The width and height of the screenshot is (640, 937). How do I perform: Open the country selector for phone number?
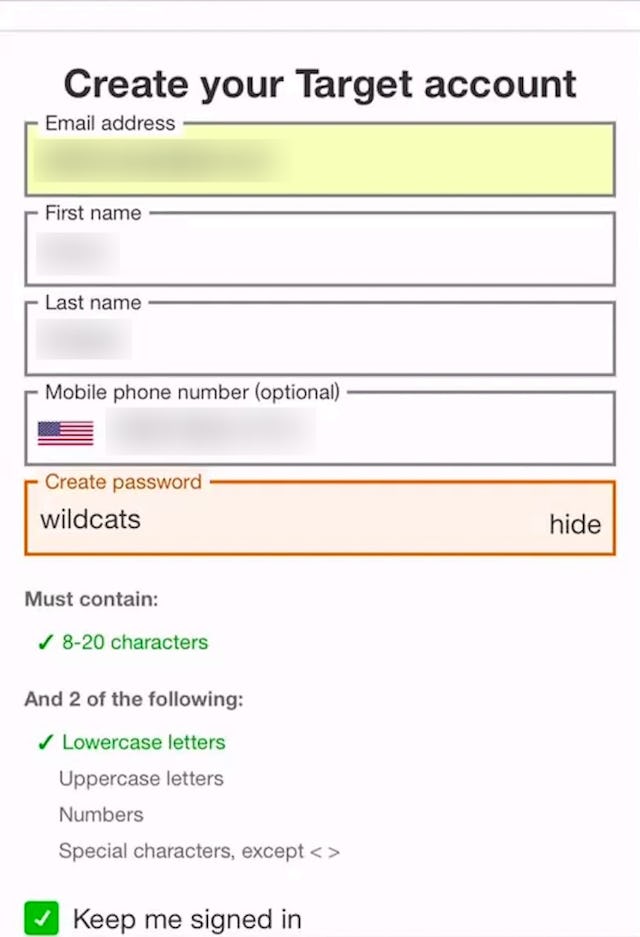66,432
